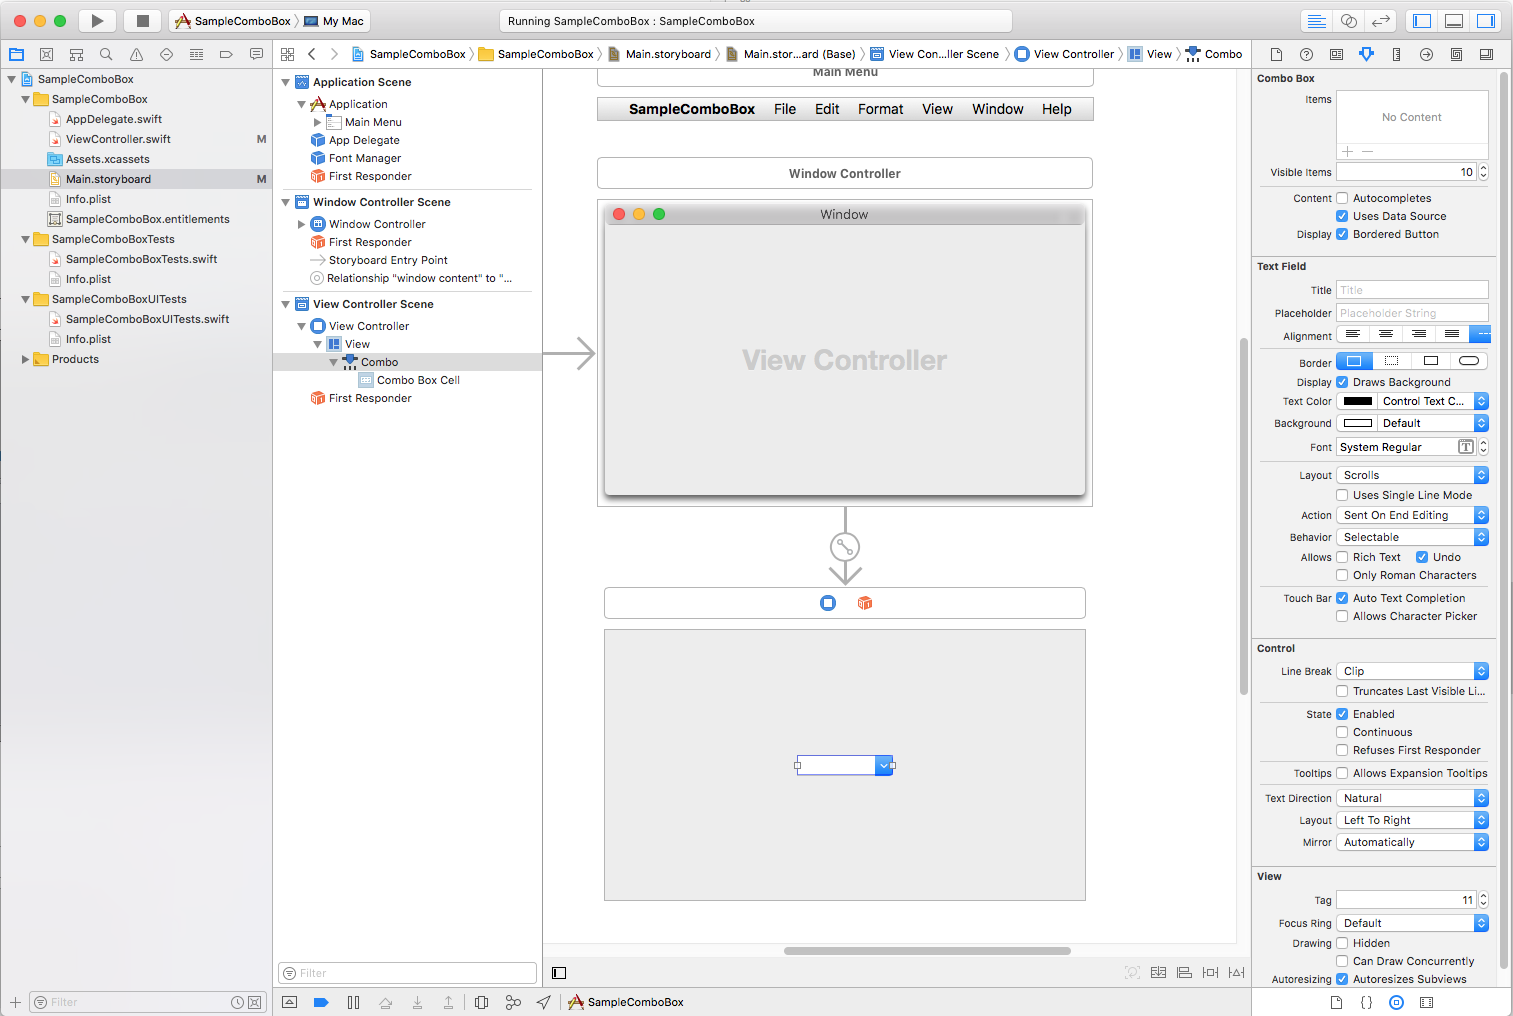Hide the navigator panel

pyautogui.click(x=1422, y=21)
